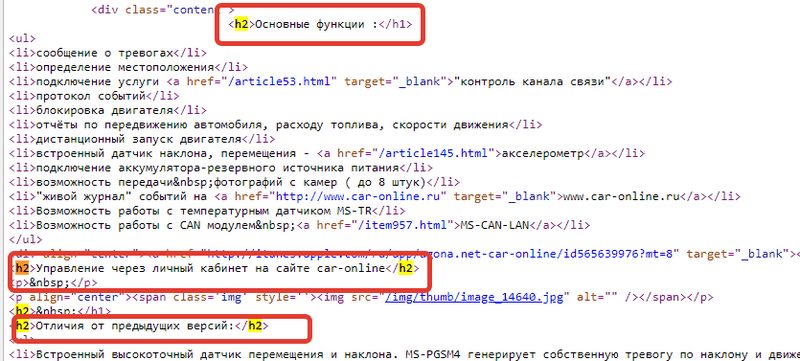This screenshot has height=361, width=800.
Task: Click the text 'фотографий с камер ( до 8 штук)'
Action: point(319,182)
